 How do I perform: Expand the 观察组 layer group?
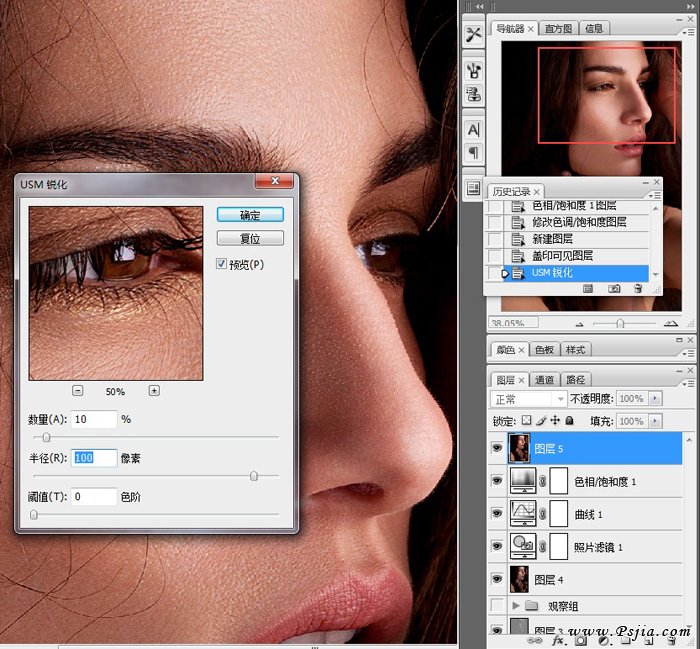(x=516, y=606)
